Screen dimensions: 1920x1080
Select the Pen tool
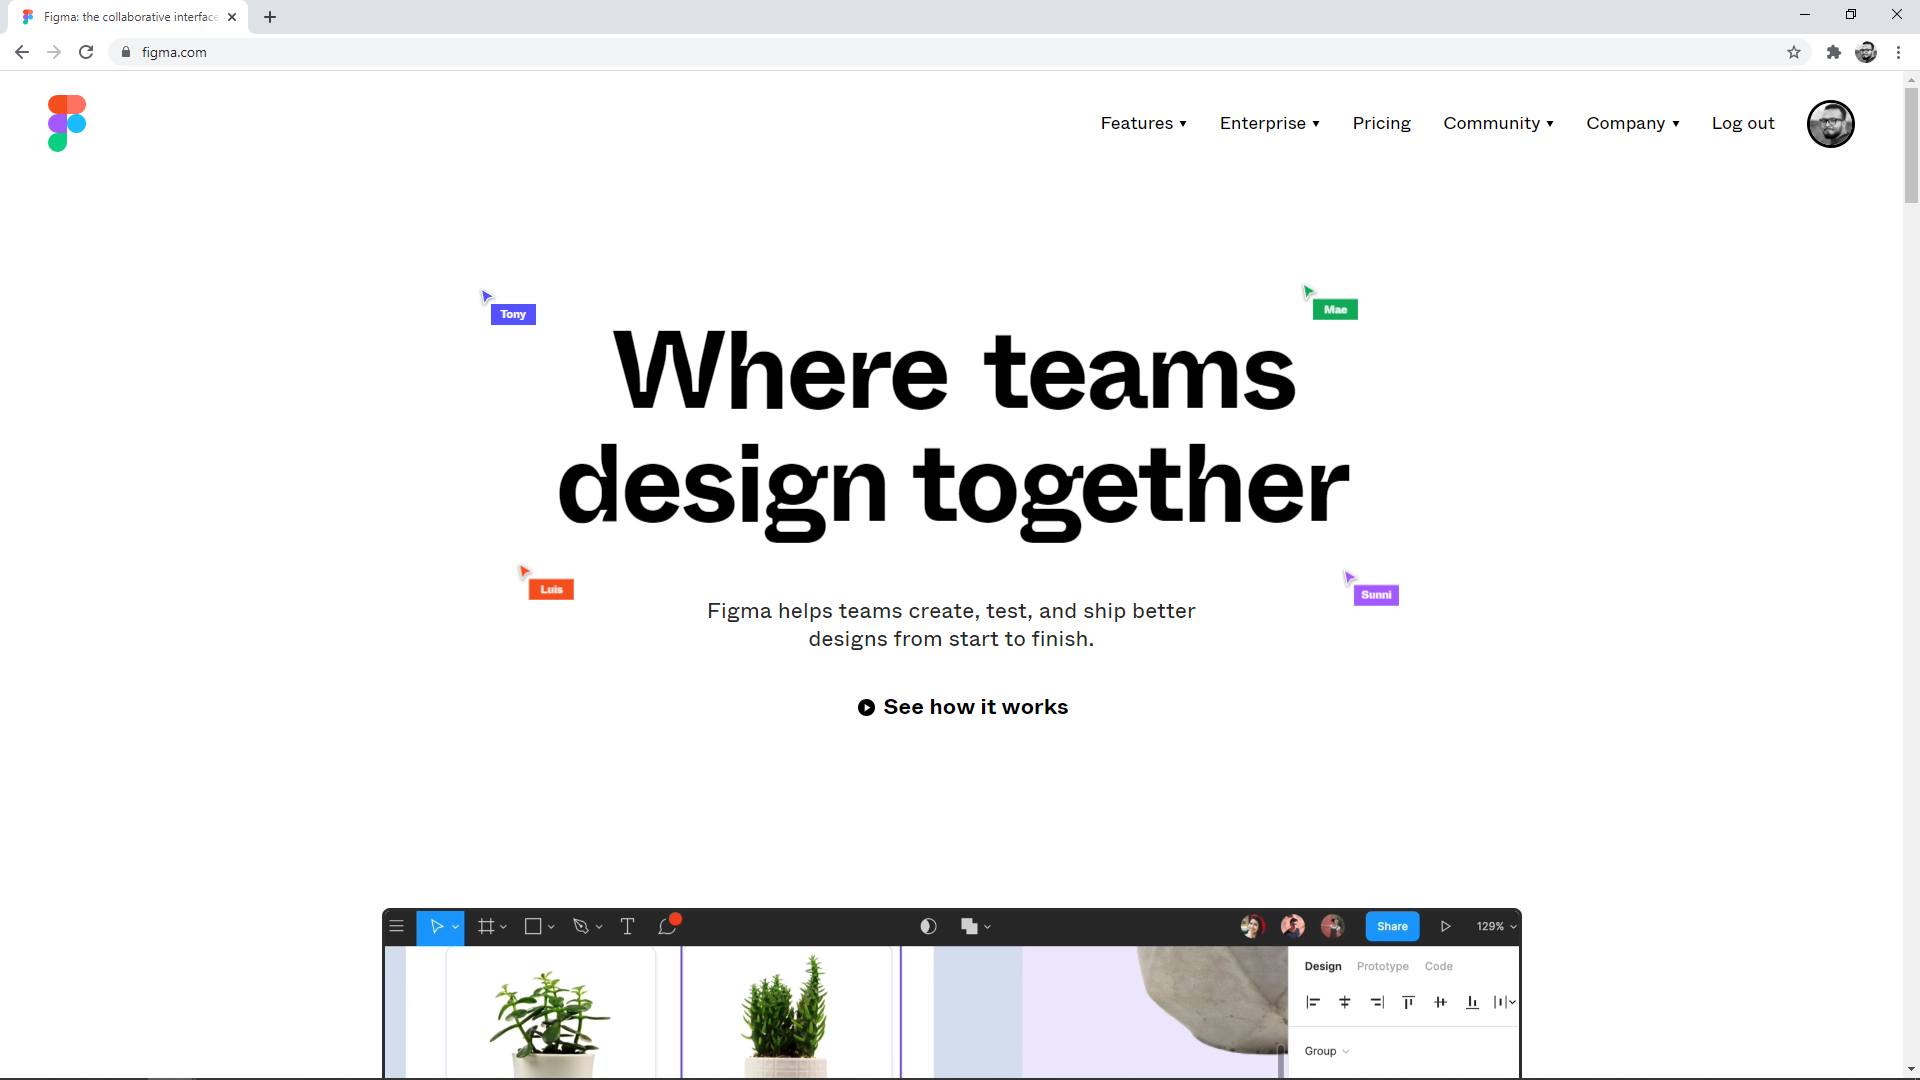click(583, 926)
